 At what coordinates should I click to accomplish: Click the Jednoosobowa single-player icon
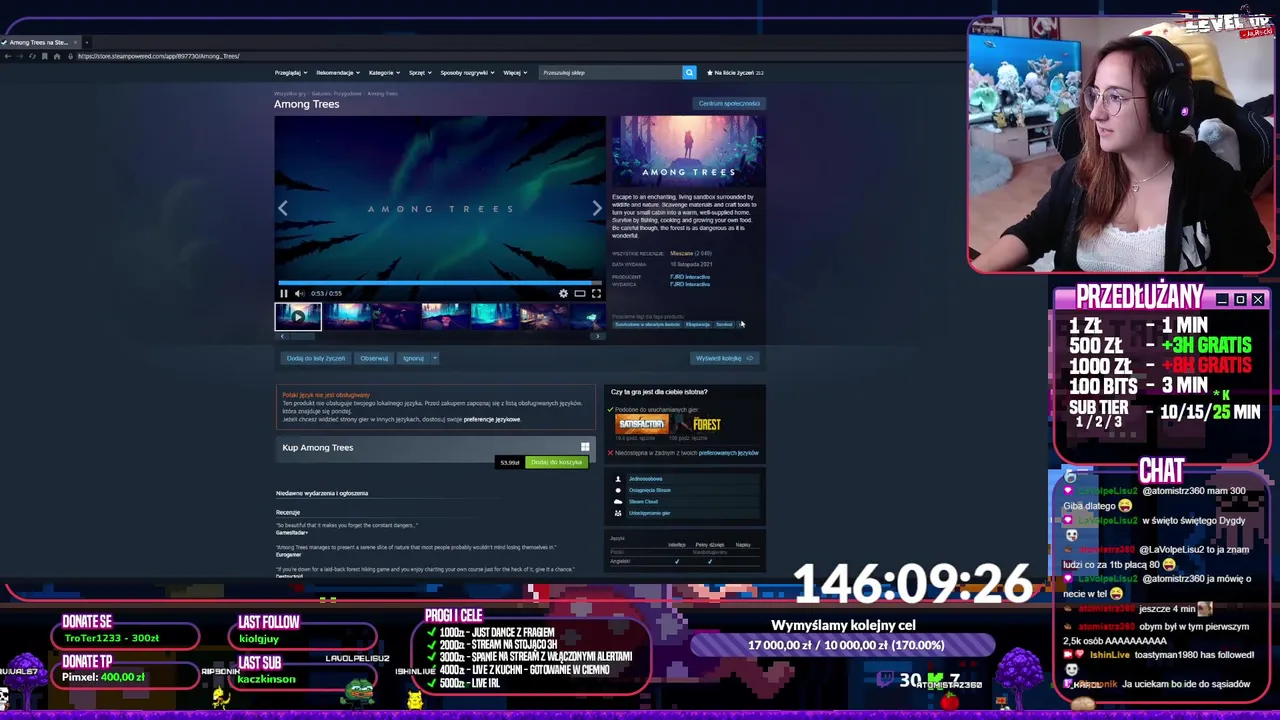618,479
